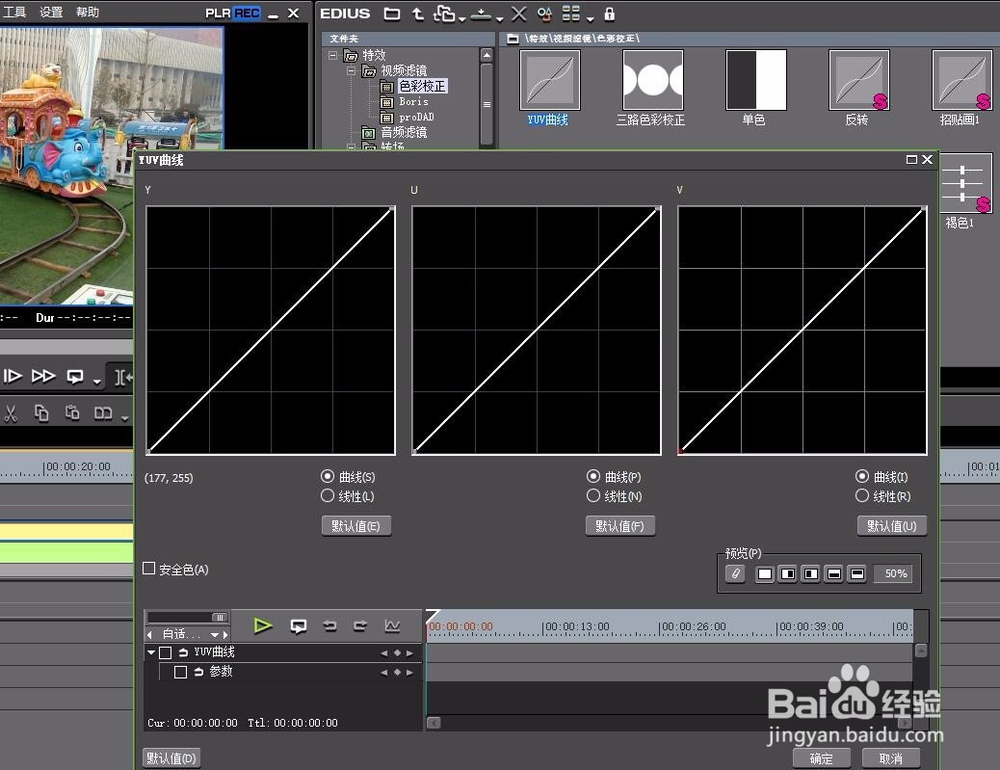The image size is (1000, 770).
Task: Reset the YUV曲线 row default arrow icon
Action: [183, 652]
